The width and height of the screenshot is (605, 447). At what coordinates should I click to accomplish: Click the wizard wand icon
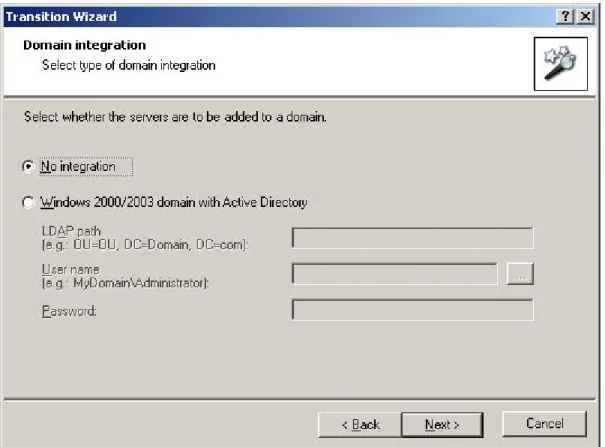pos(561,64)
